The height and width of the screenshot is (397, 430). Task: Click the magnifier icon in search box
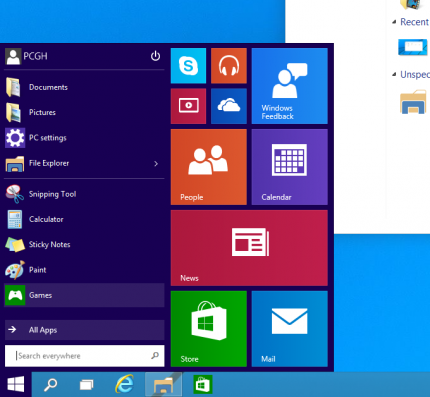155,356
